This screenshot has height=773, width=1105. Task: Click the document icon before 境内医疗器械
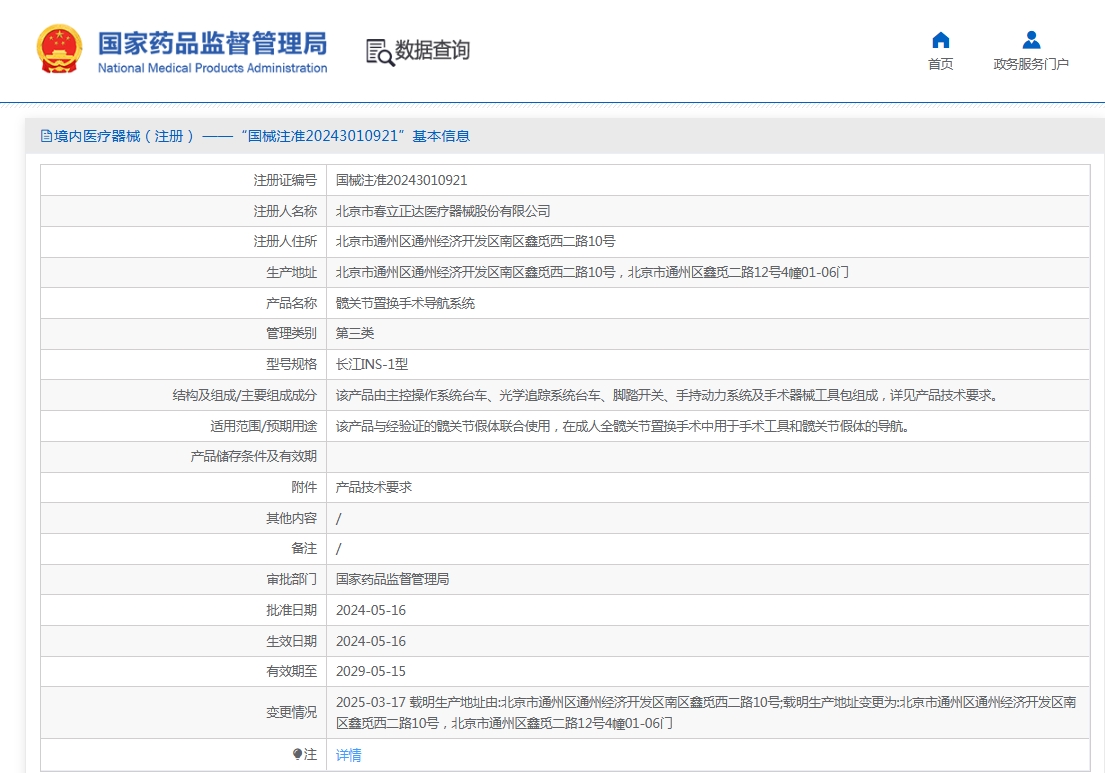[46, 136]
